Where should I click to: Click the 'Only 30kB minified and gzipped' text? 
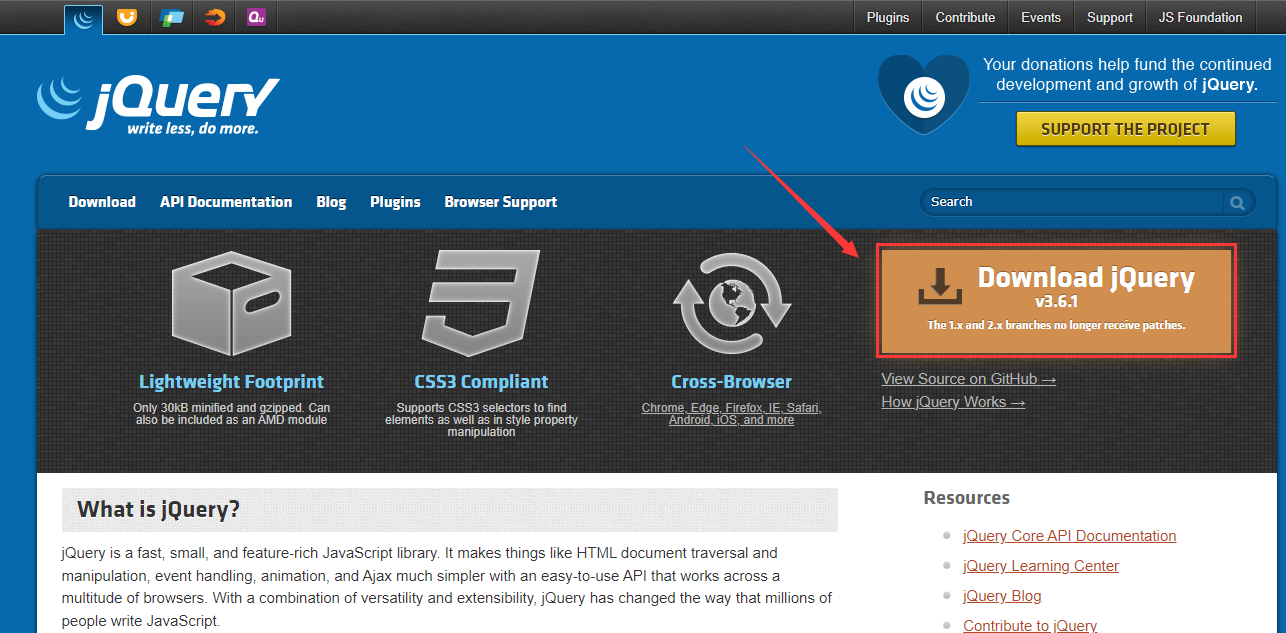231,414
